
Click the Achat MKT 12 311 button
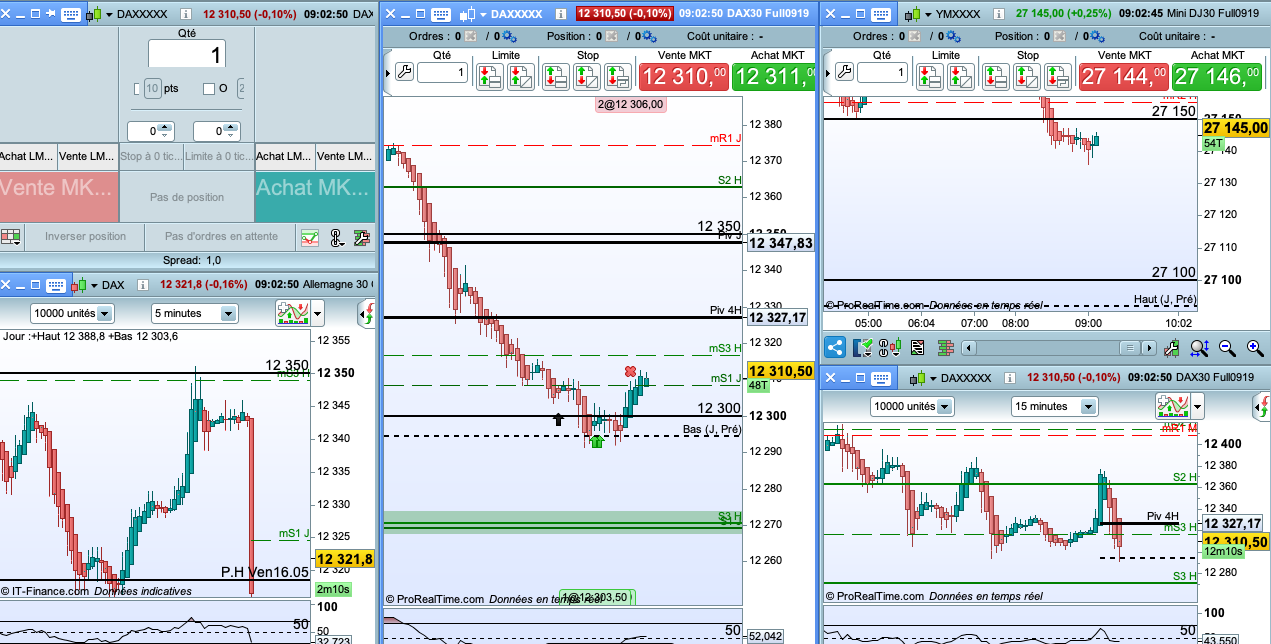tap(774, 77)
